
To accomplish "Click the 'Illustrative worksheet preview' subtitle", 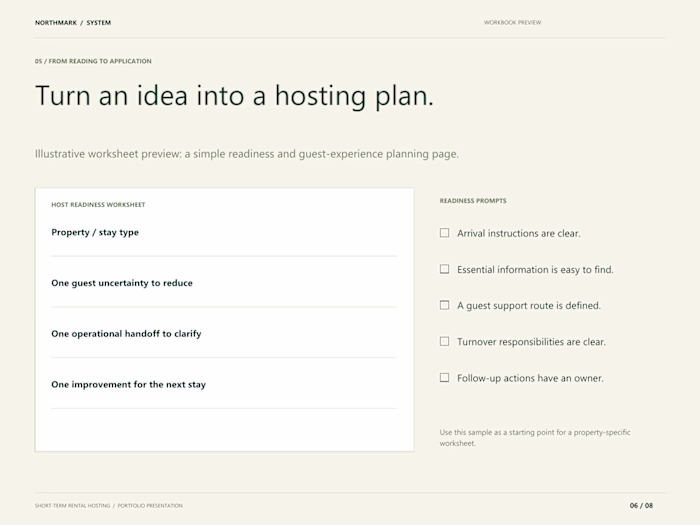I will [x=247, y=154].
